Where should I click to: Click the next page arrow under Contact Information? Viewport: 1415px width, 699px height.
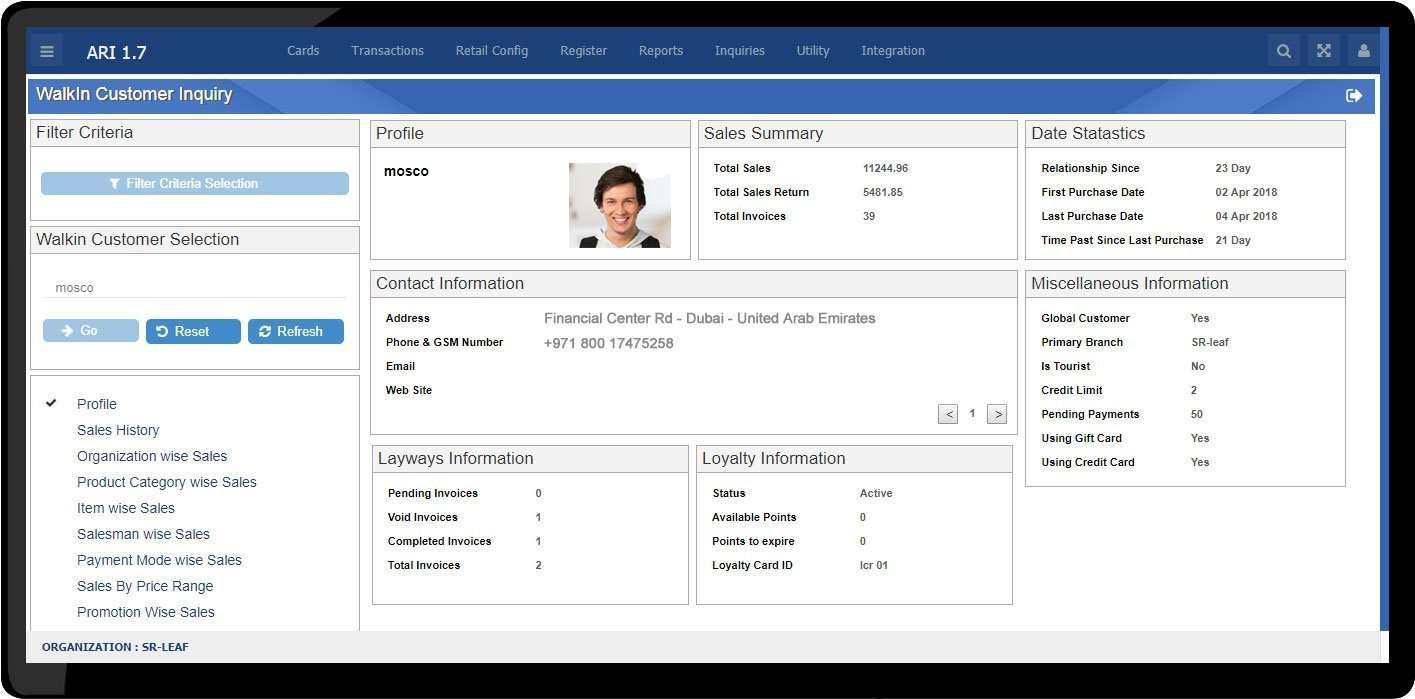tap(996, 413)
